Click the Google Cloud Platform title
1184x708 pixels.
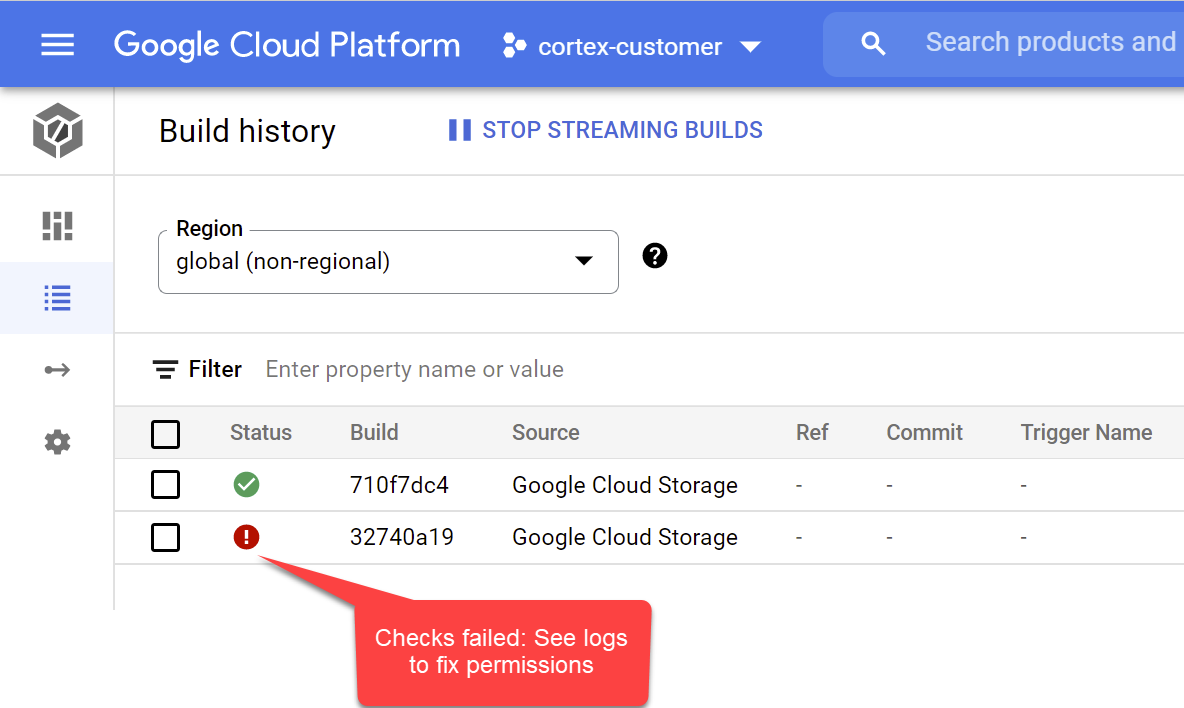(287, 45)
